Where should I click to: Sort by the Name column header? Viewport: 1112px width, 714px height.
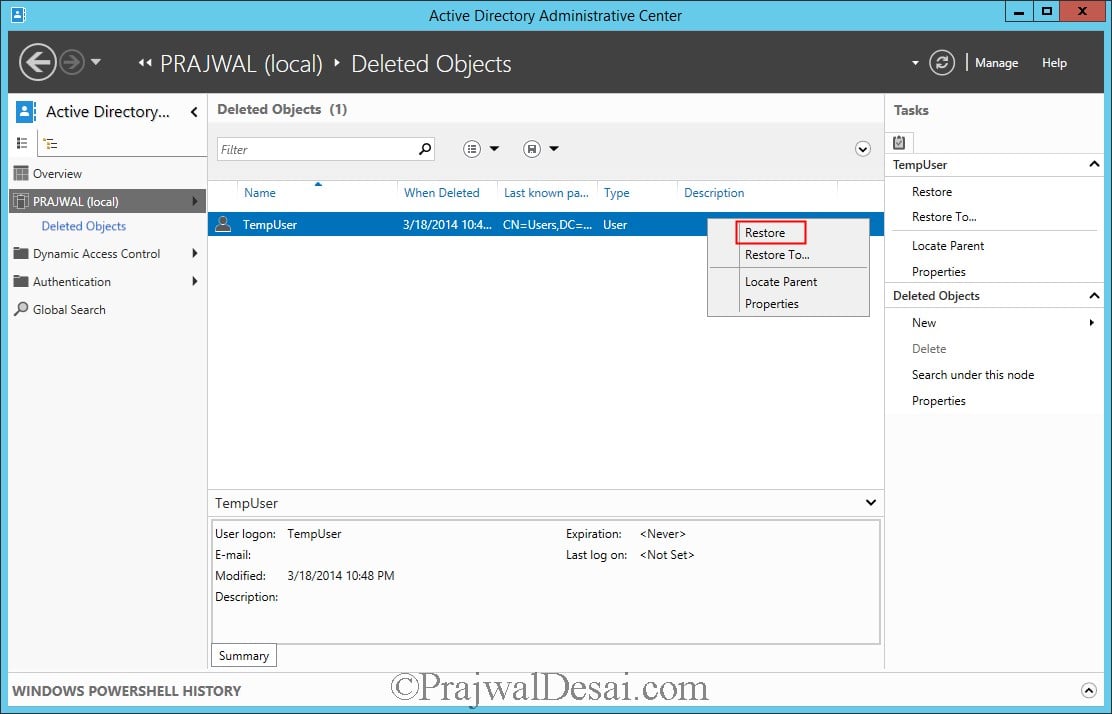260,193
